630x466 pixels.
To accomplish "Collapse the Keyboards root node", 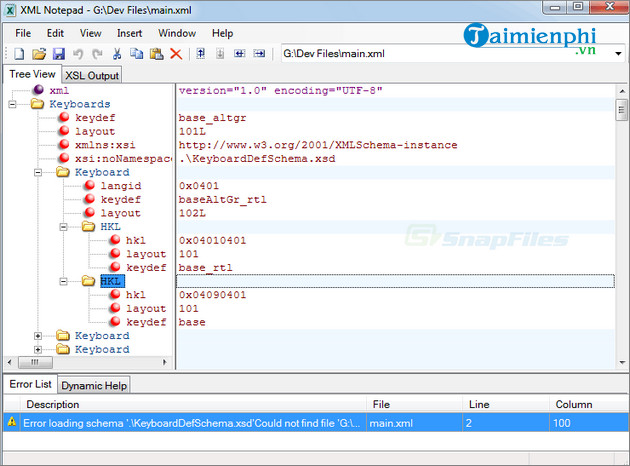I will click(12, 104).
